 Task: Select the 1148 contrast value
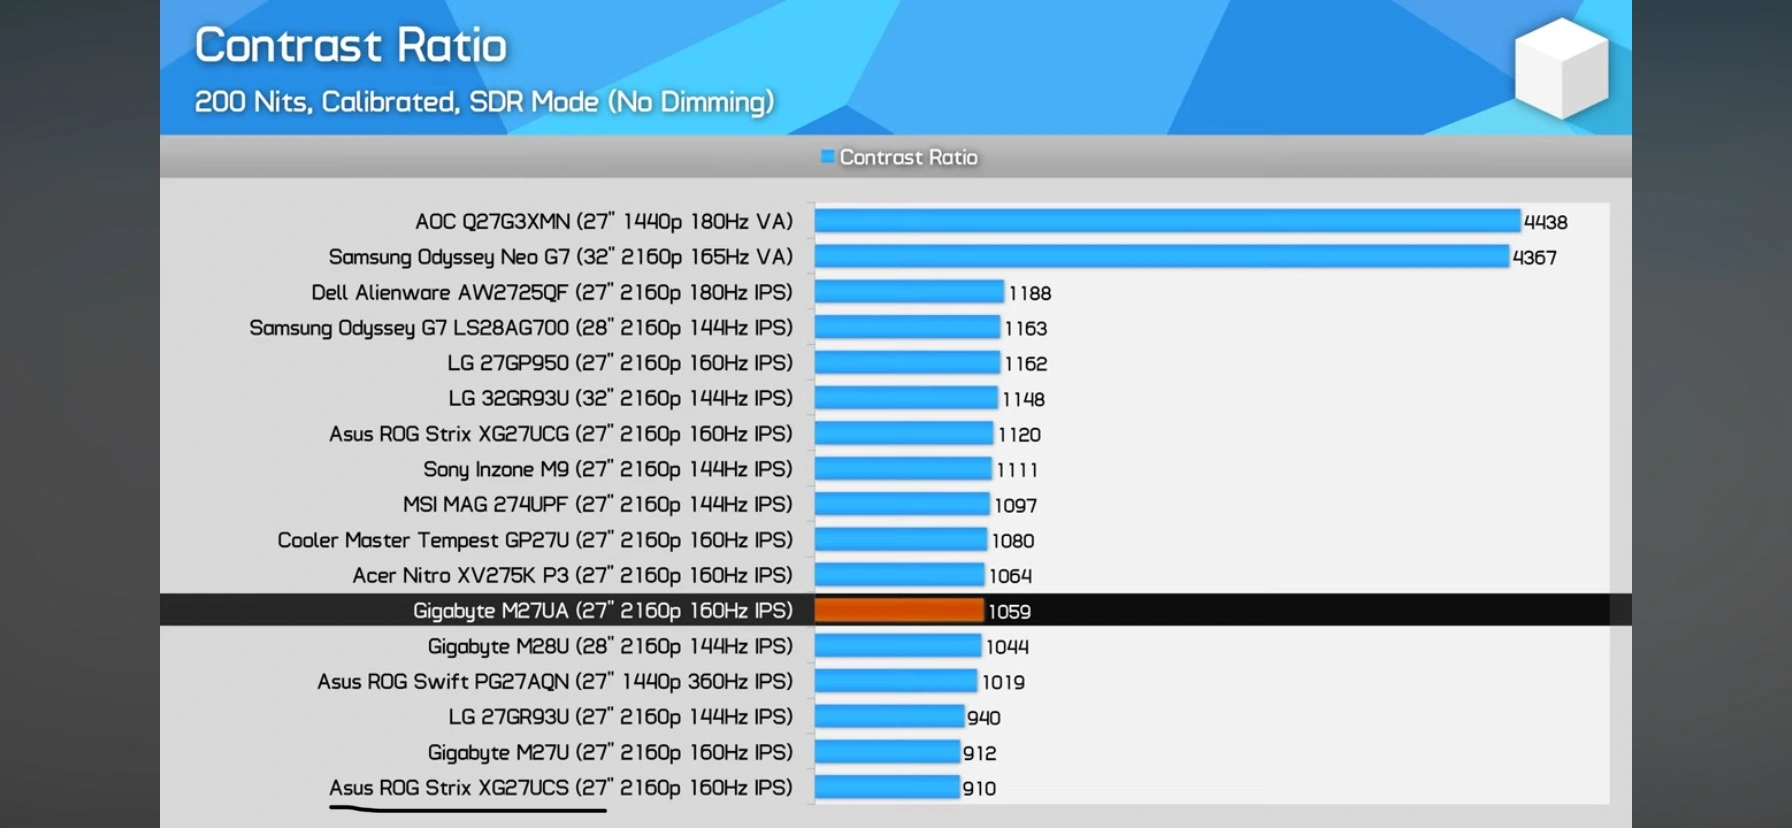(x=1024, y=399)
